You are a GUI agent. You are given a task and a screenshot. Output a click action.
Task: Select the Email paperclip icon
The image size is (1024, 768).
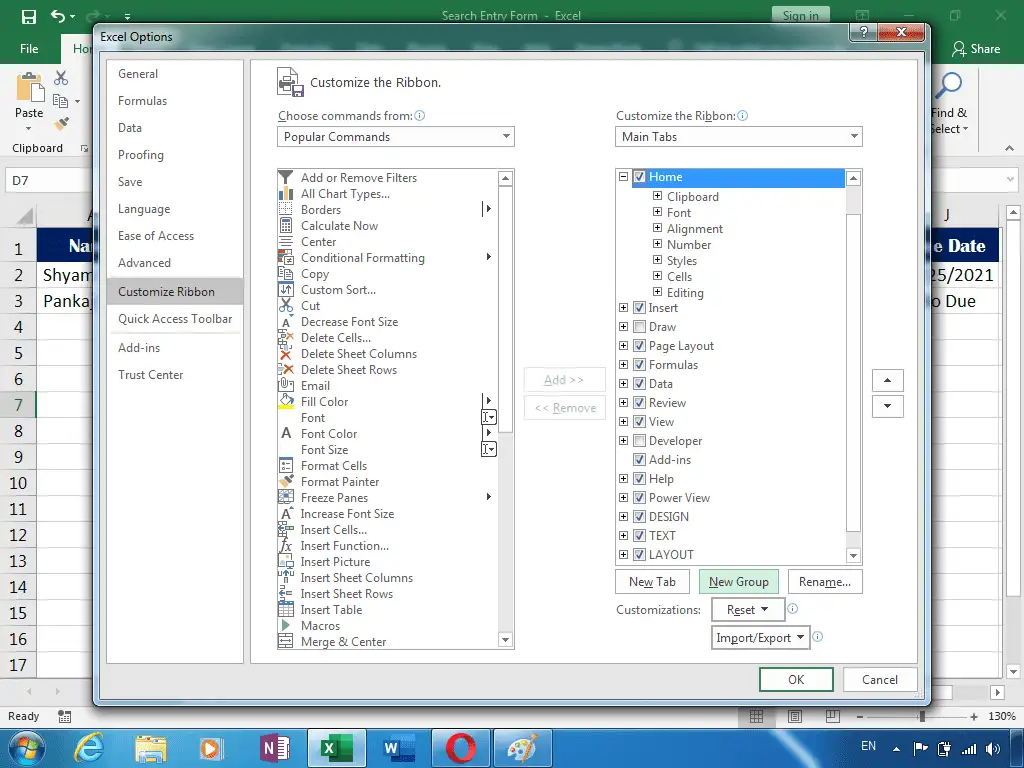(x=285, y=385)
